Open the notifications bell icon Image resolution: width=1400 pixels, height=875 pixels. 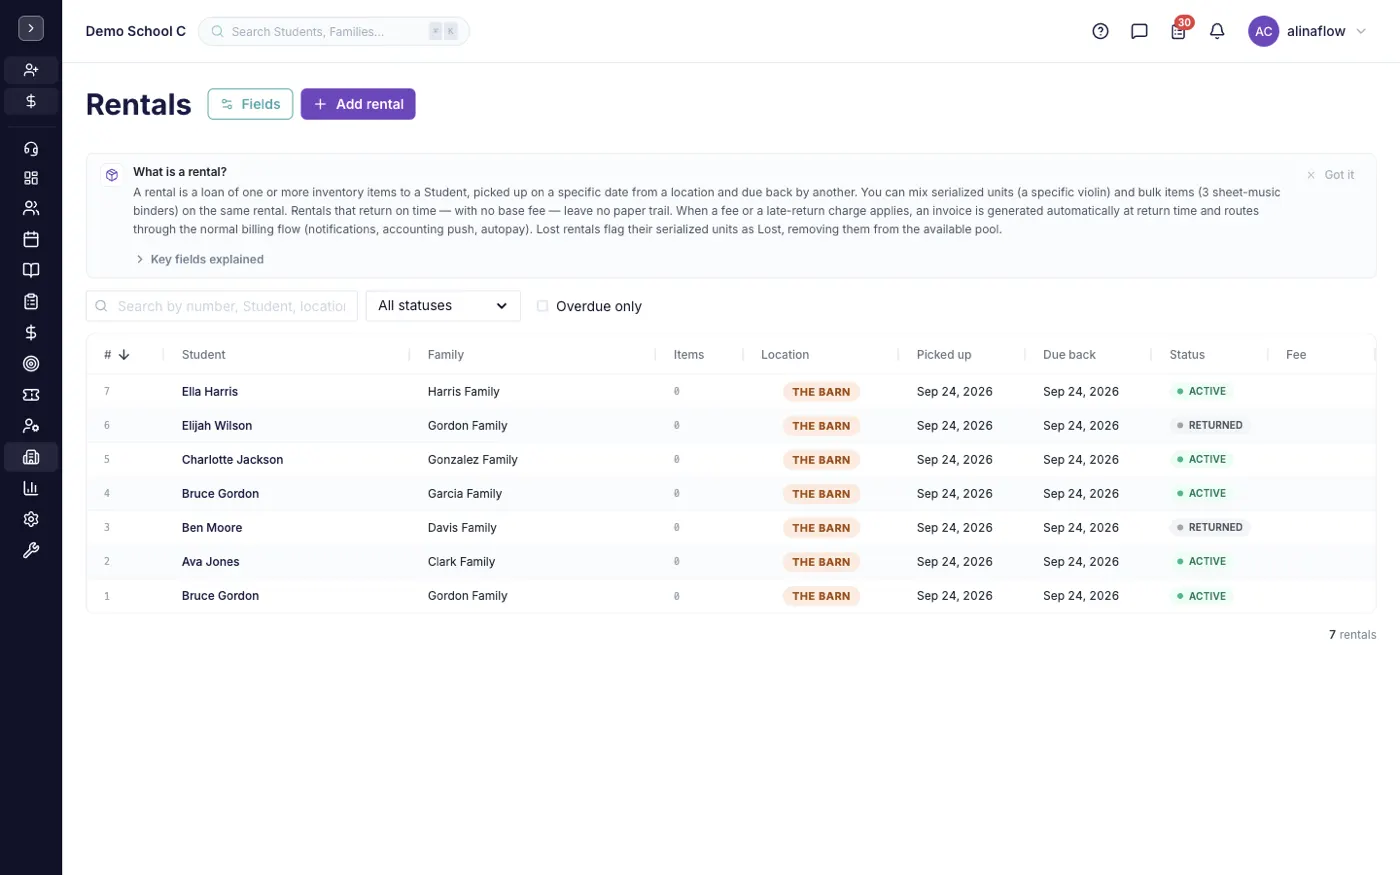point(1217,31)
